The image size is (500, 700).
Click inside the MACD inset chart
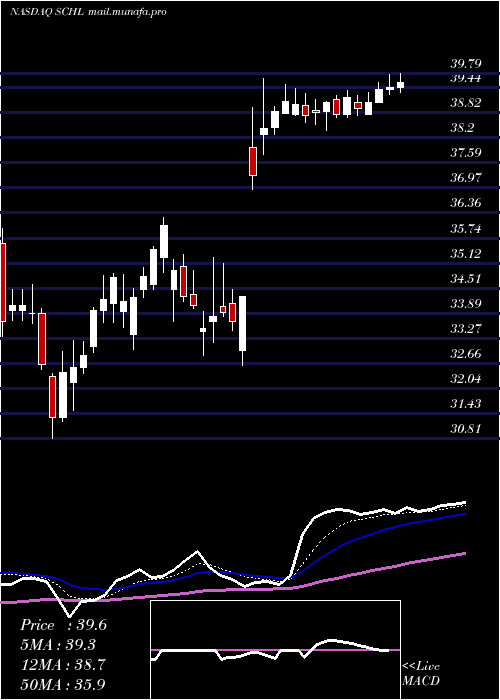(x=275, y=650)
